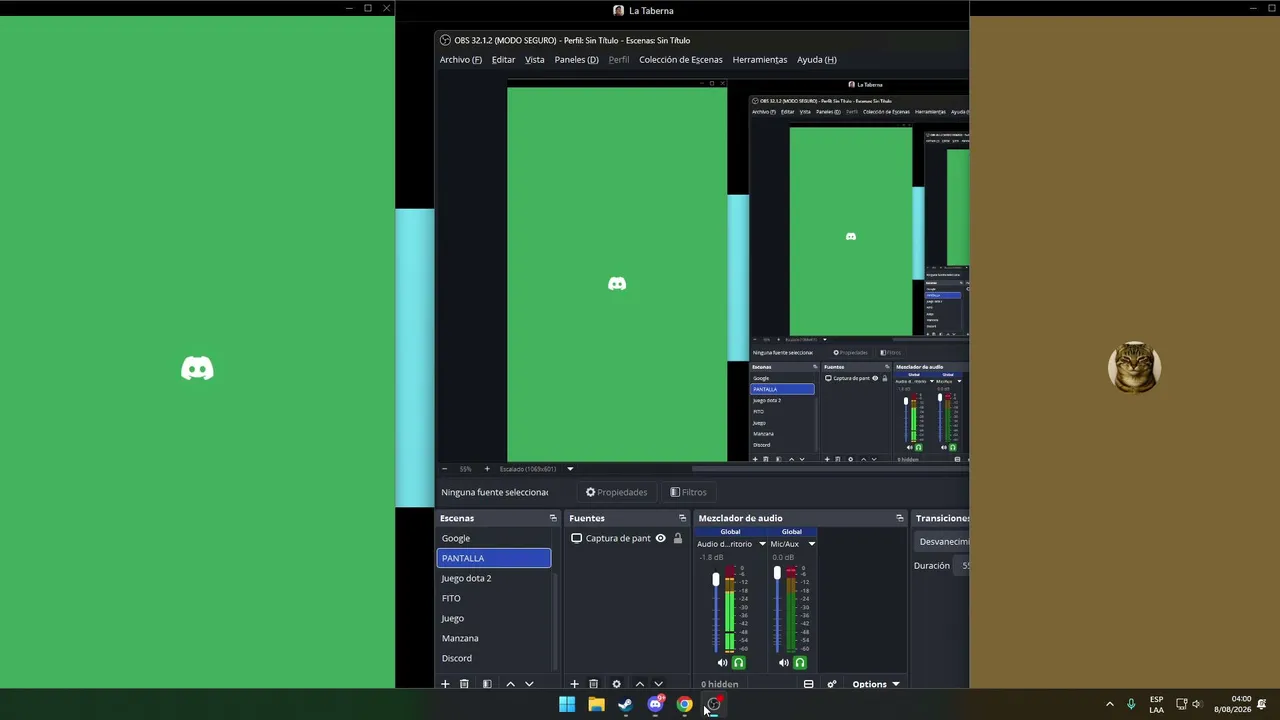Select the Juego dota 2 scene

(494, 578)
